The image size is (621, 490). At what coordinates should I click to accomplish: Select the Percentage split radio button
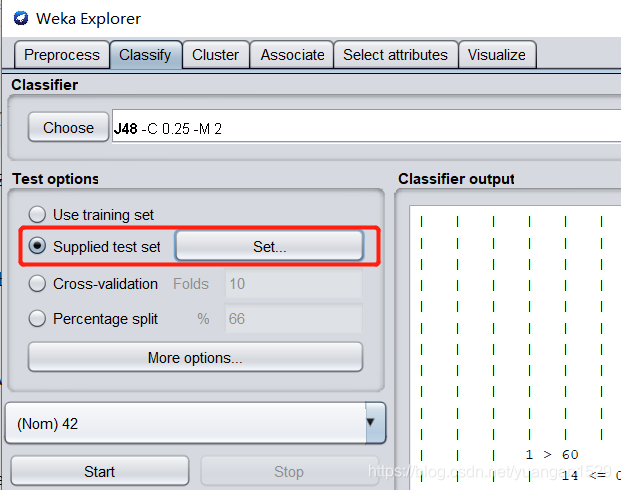point(37,318)
